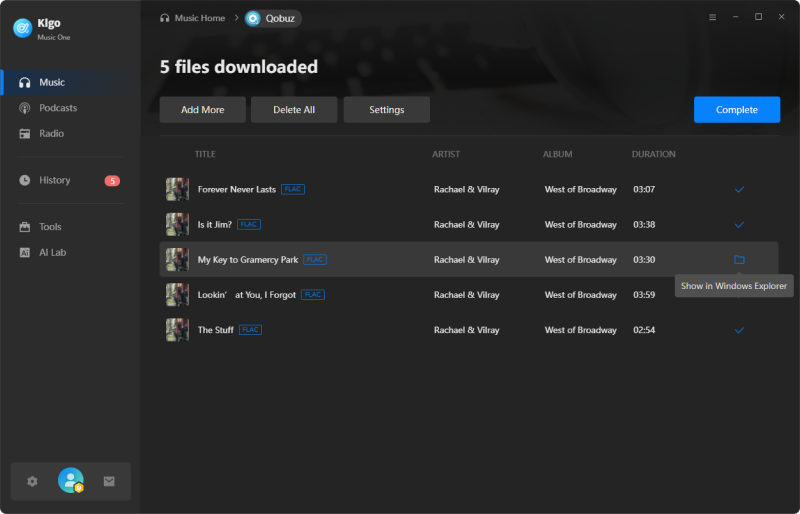The width and height of the screenshot is (800, 514).
Task: Click duration 03:38 of Is it Jim?
Action: point(644,225)
